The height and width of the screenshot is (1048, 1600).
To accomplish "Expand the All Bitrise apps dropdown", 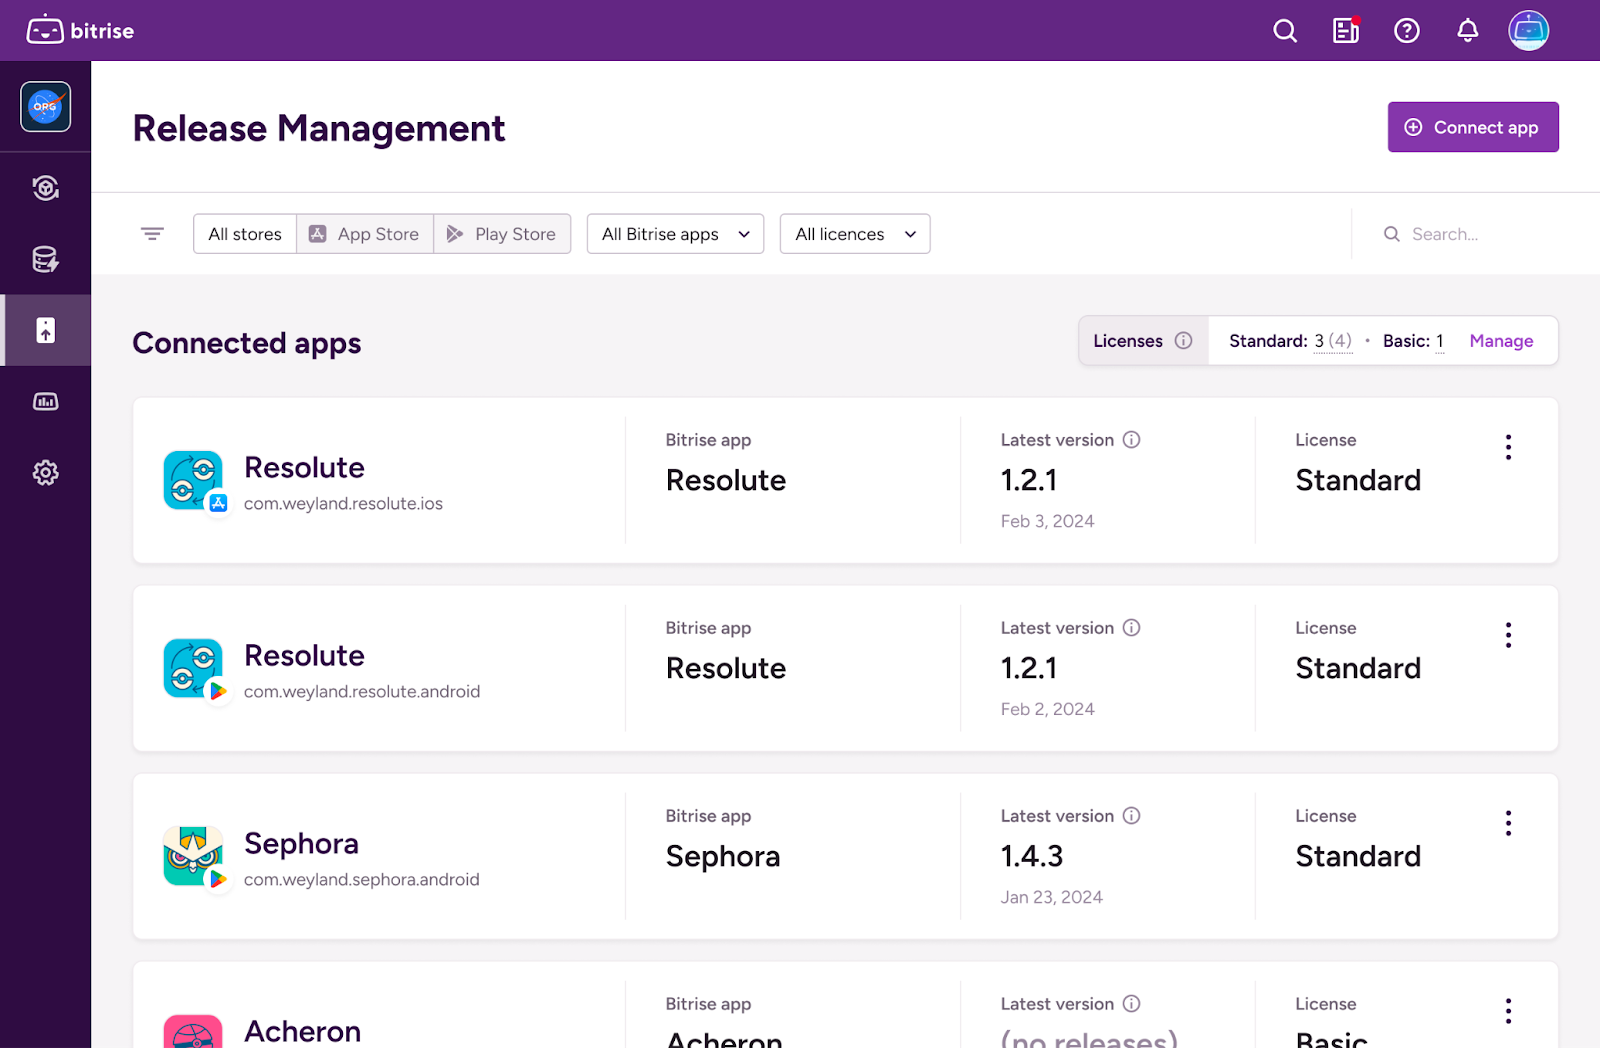I will click(675, 234).
